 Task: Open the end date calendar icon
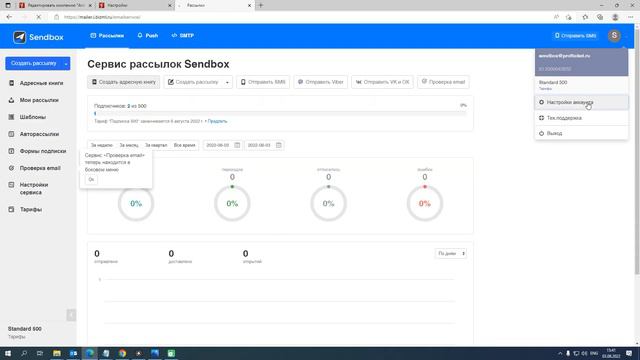tap(279, 145)
